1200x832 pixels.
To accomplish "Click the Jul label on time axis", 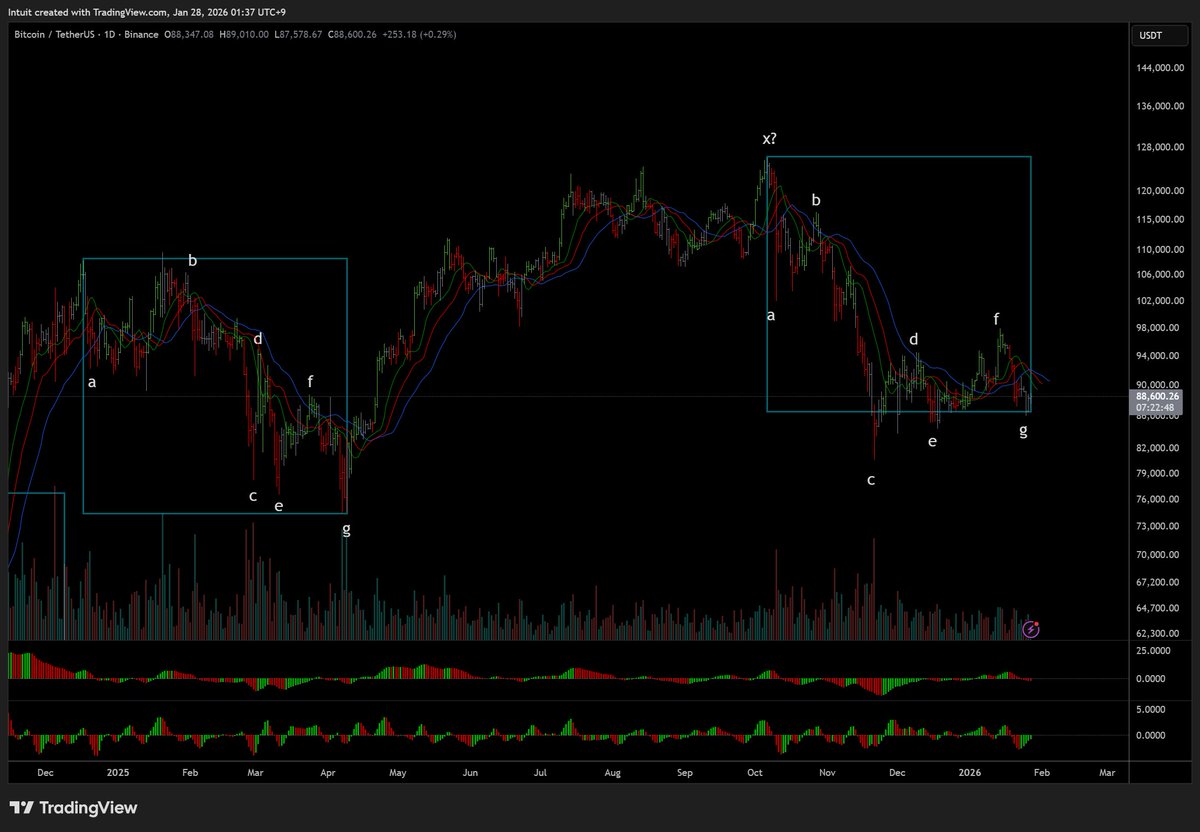I will (x=541, y=773).
